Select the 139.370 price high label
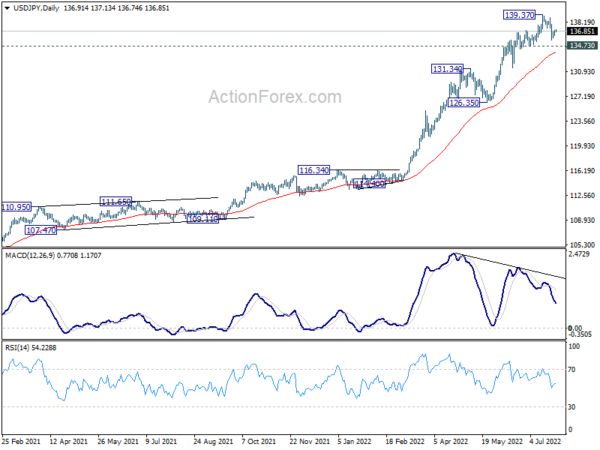This screenshot has width=600, height=450. point(519,15)
